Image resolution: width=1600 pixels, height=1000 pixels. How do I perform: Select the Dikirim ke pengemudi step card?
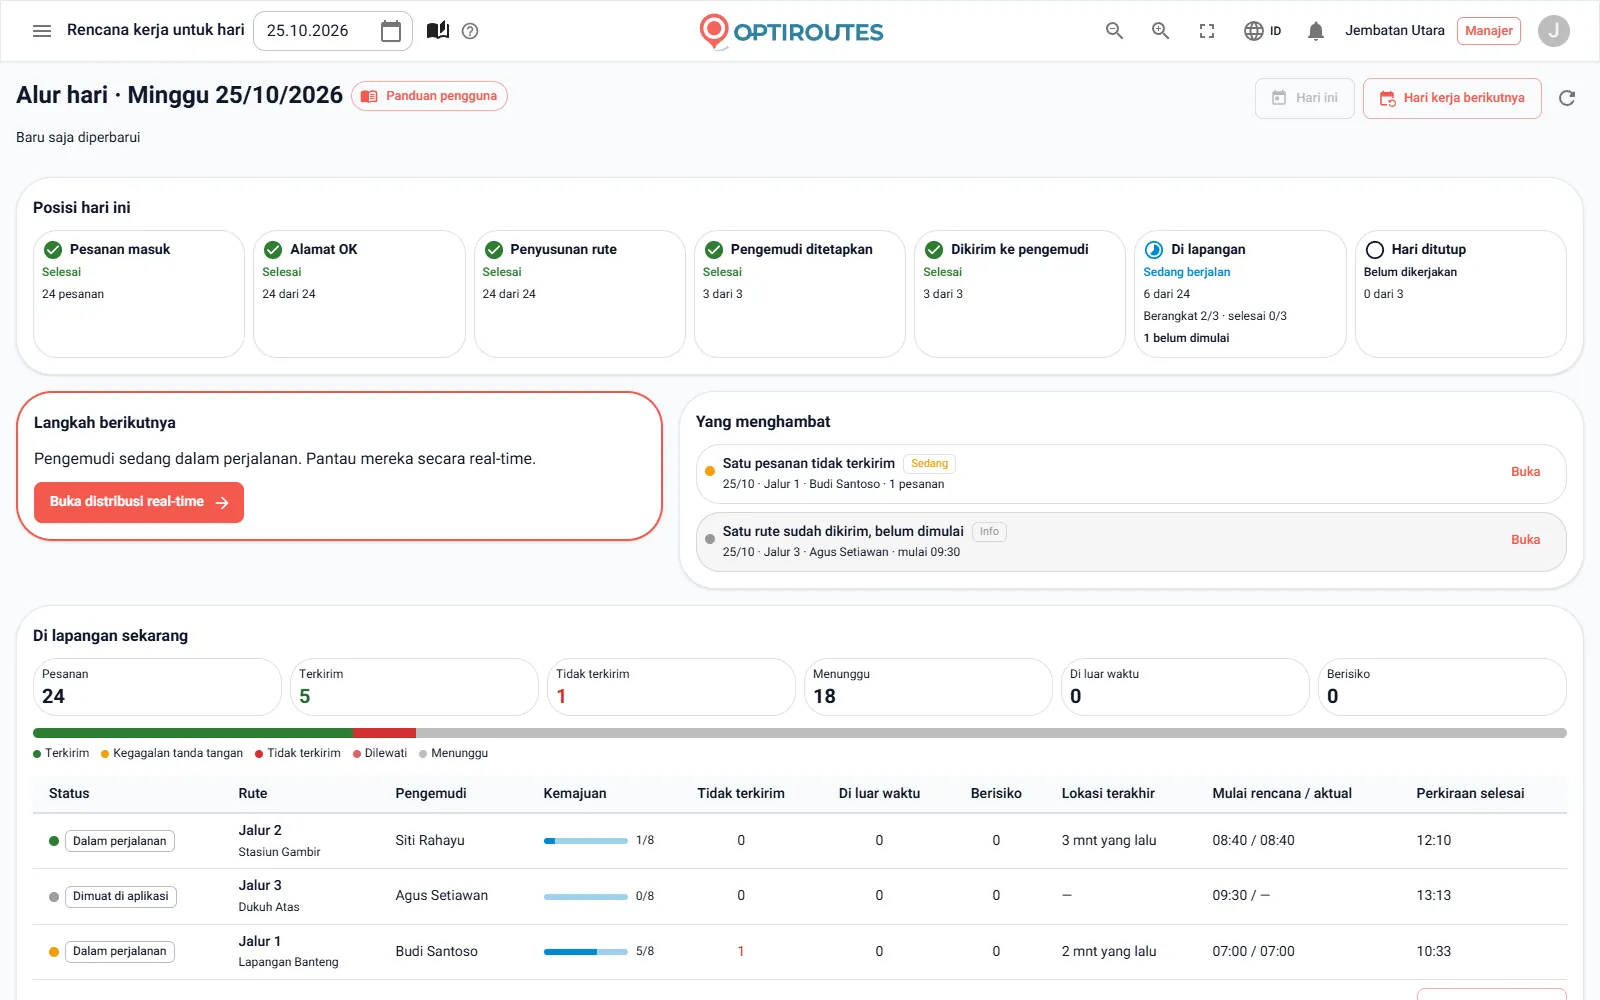click(x=1020, y=294)
